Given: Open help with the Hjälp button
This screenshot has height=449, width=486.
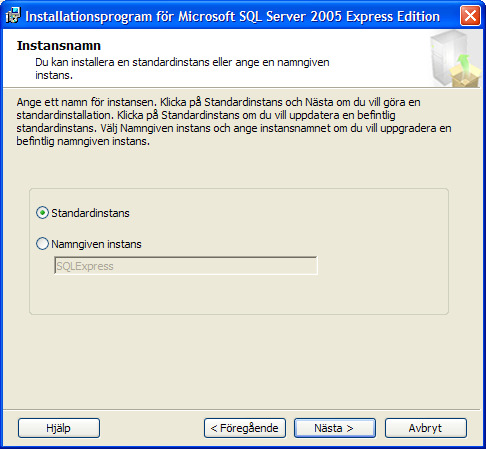Looking at the screenshot, I should (x=59, y=428).
